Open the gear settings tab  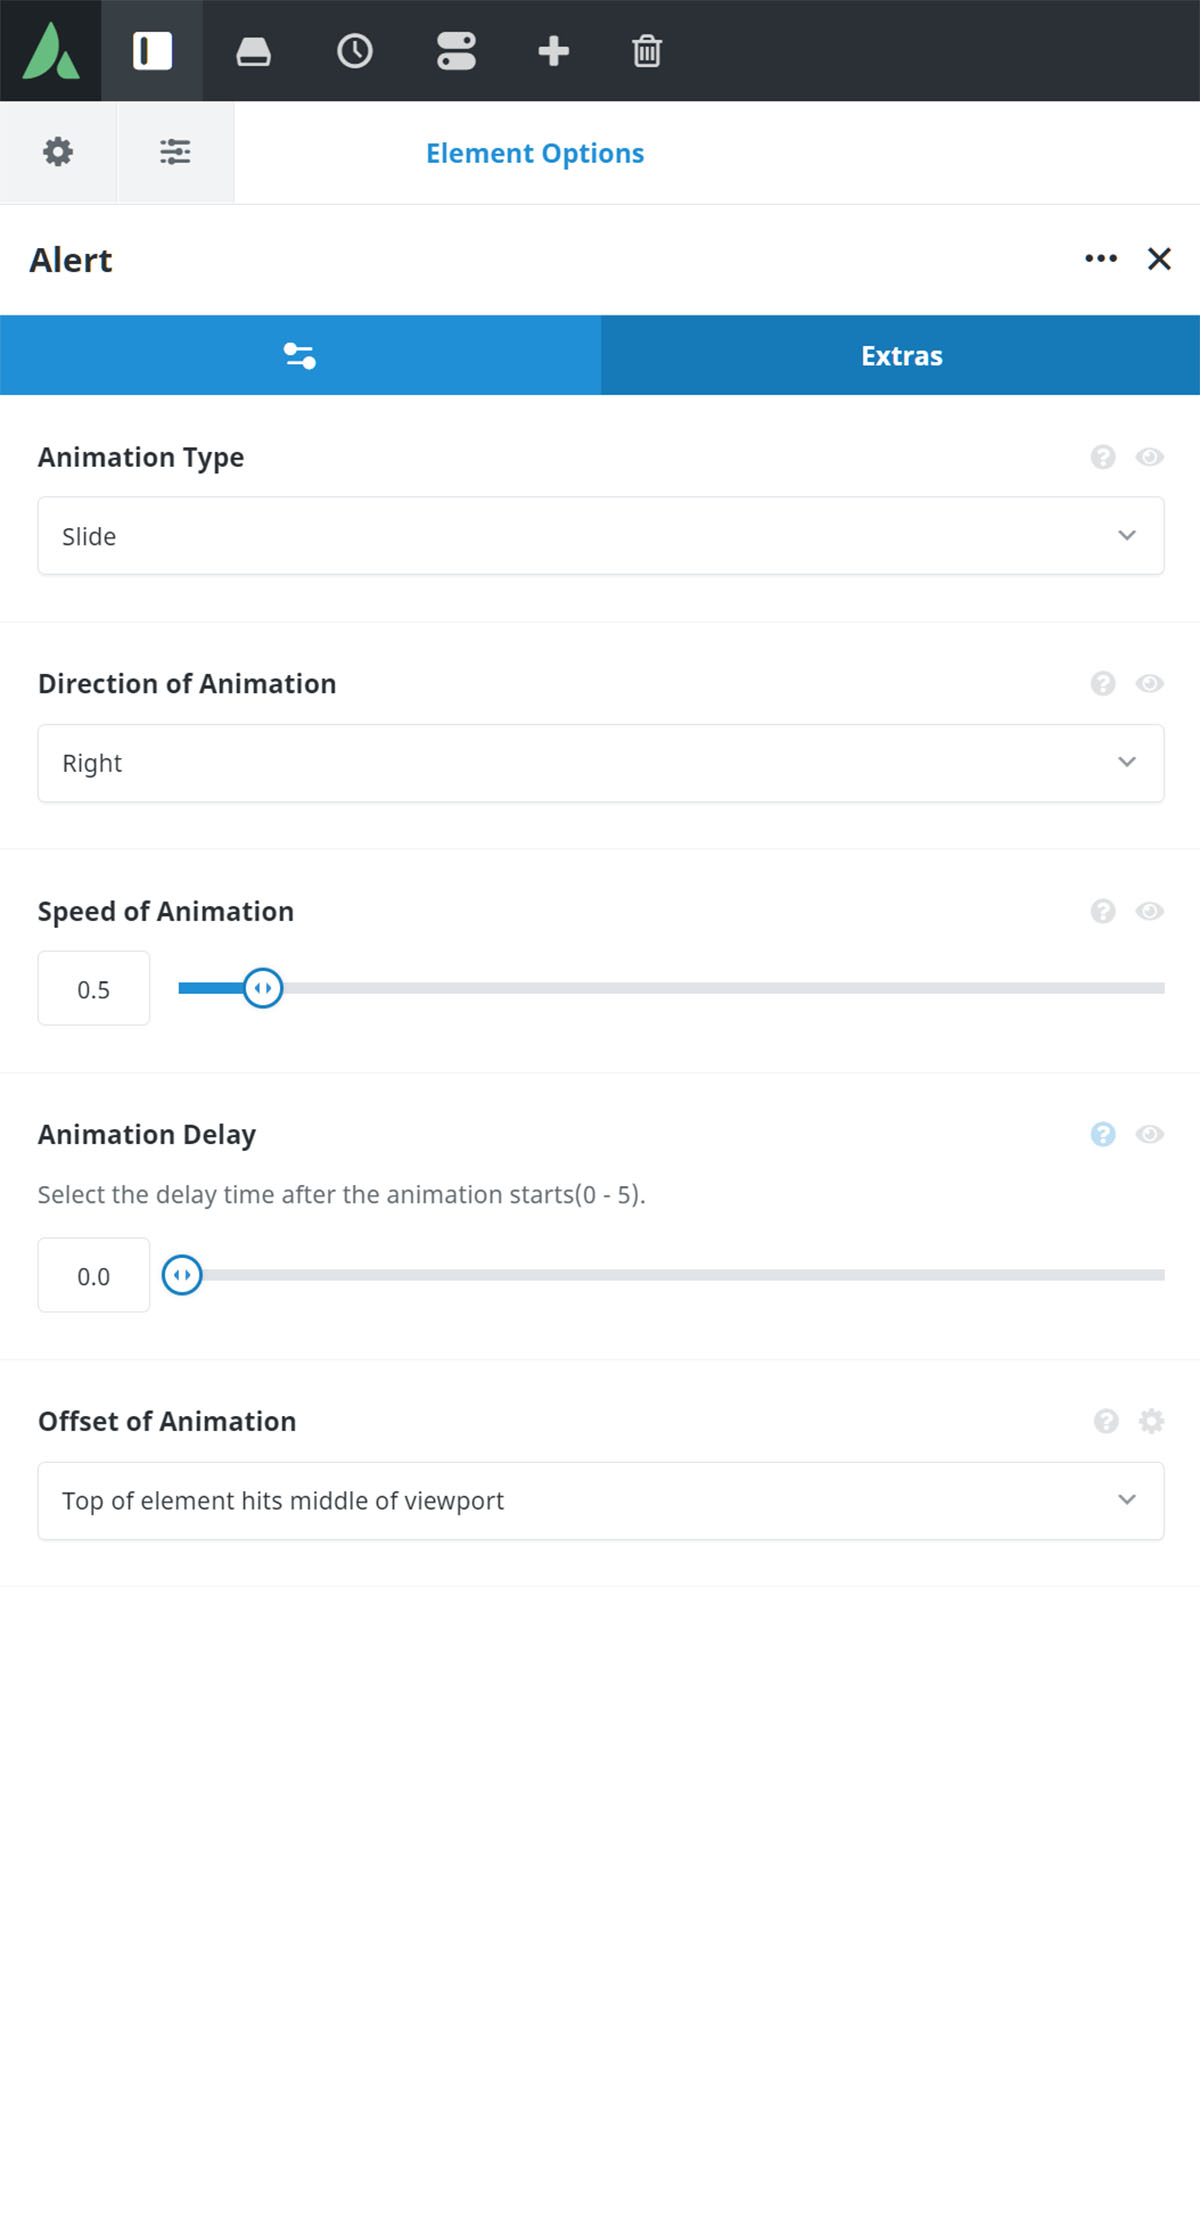click(58, 152)
